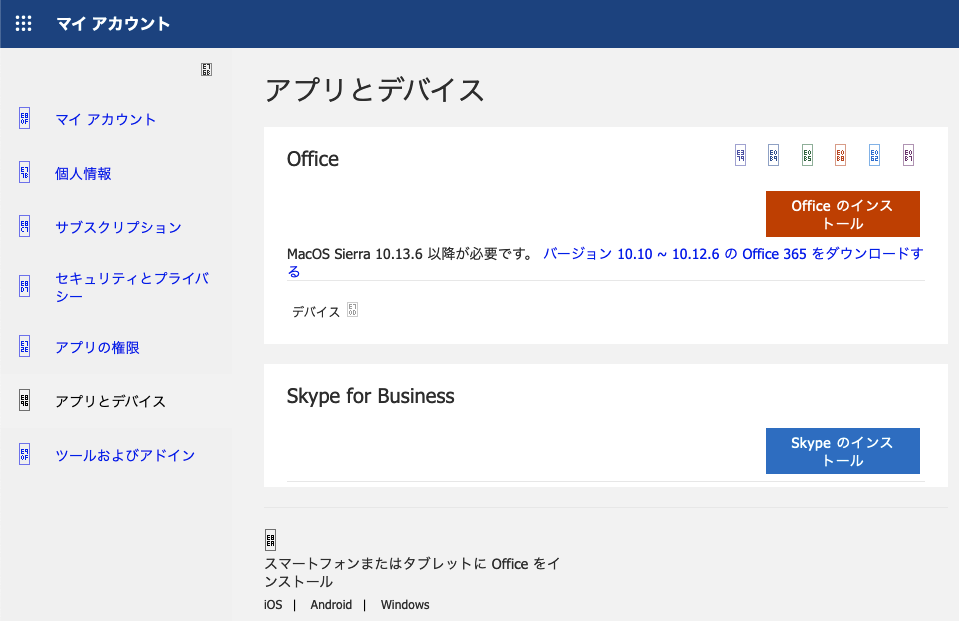Click the phone icon above スマートフォンまたはタブレット text

click(x=270, y=540)
